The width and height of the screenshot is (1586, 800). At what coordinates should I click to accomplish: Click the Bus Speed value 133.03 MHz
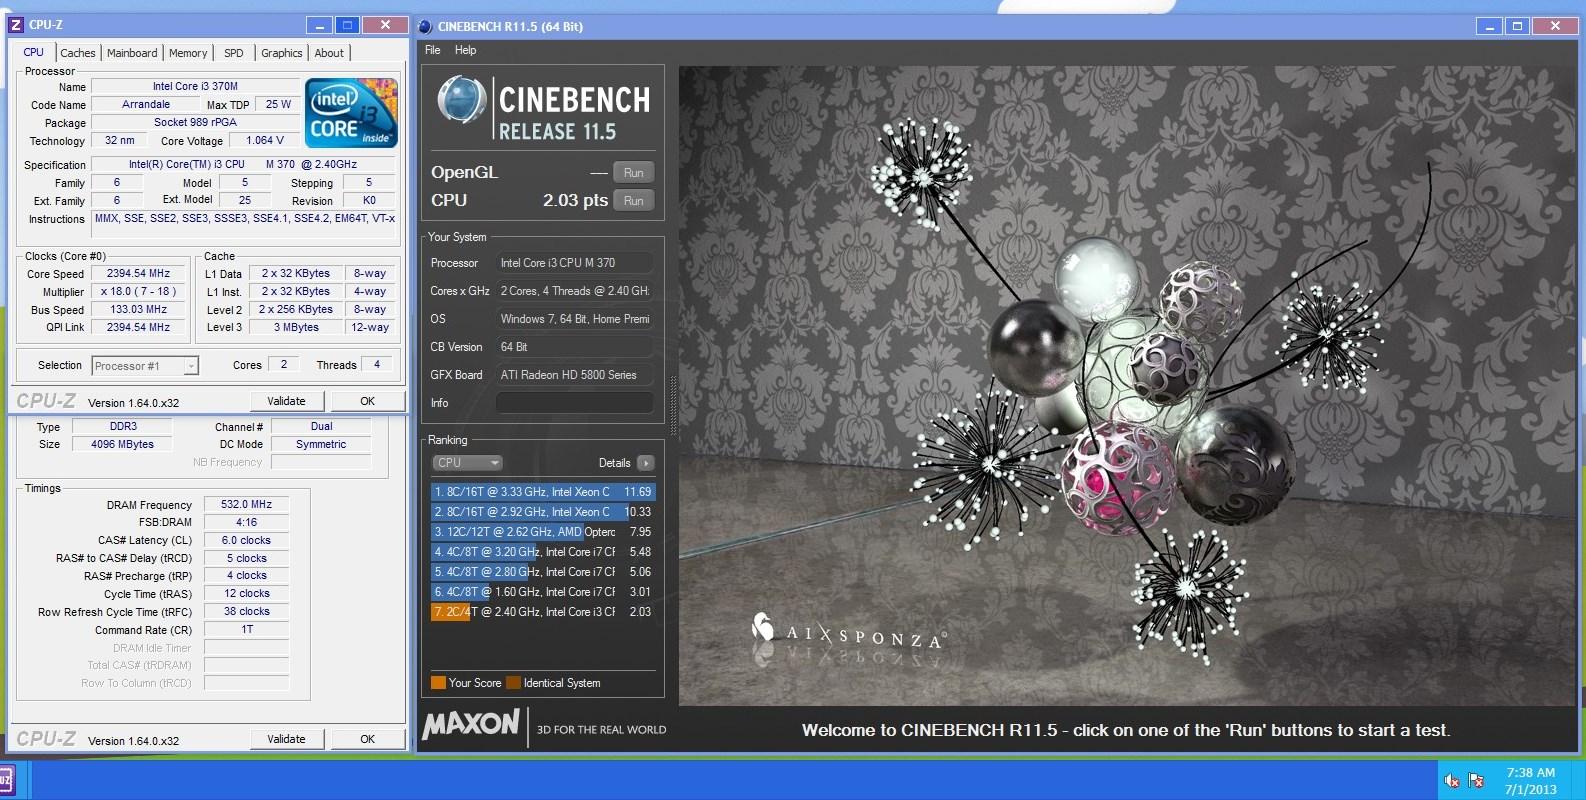point(138,309)
